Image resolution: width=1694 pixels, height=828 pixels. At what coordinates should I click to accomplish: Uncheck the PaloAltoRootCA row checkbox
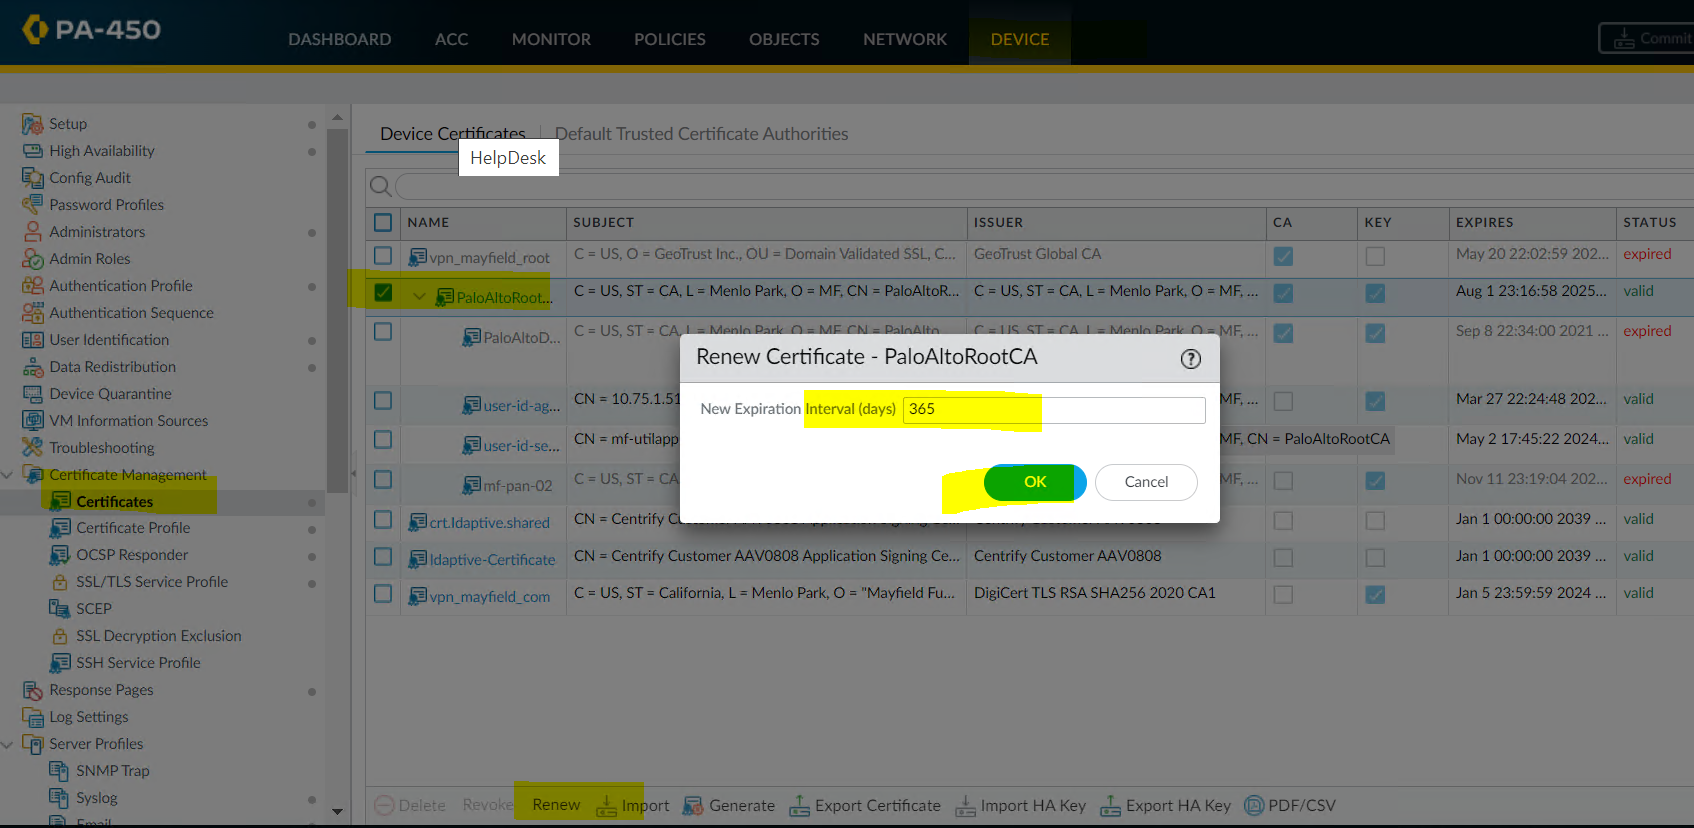pyautogui.click(x=383, y=293)
